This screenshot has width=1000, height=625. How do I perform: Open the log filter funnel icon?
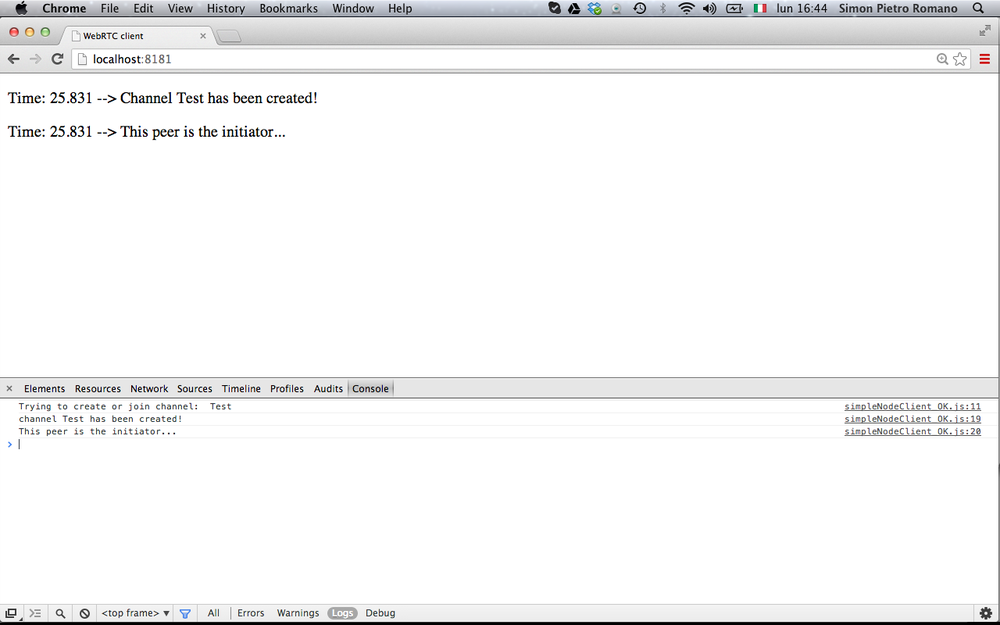[185, 613]
